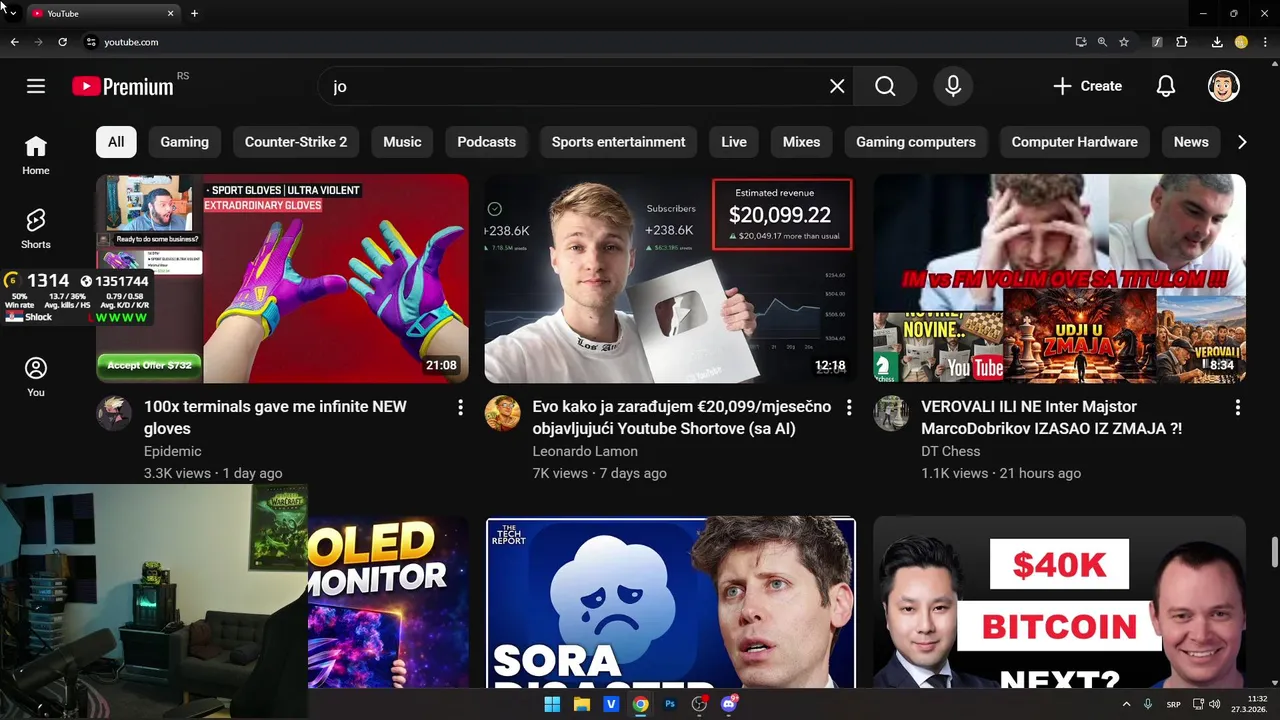Open the Epidemic channel name link
This screenshot has width=1280, height=720.
coord(173,451)
